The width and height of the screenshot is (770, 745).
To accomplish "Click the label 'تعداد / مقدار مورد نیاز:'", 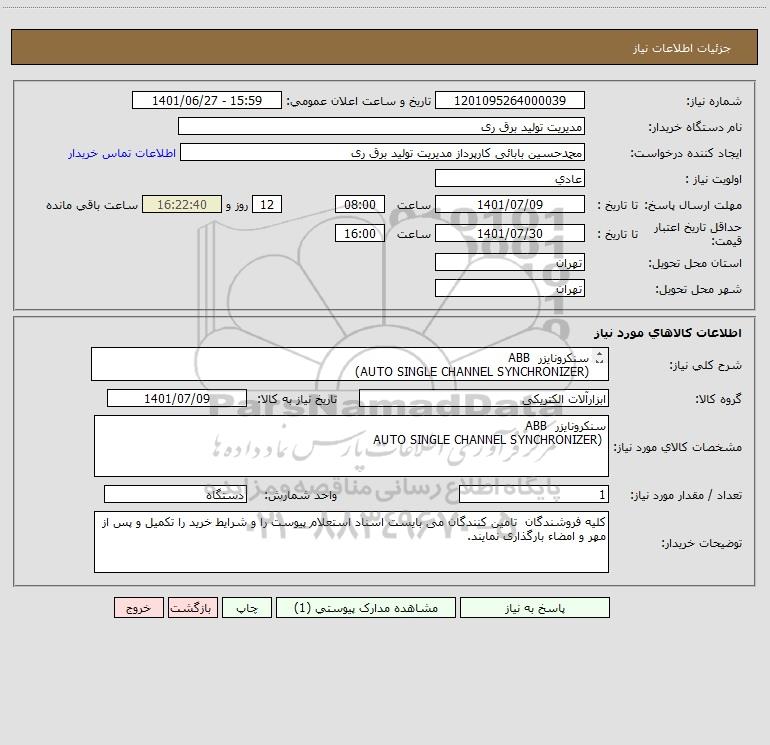I will (686, 495).
